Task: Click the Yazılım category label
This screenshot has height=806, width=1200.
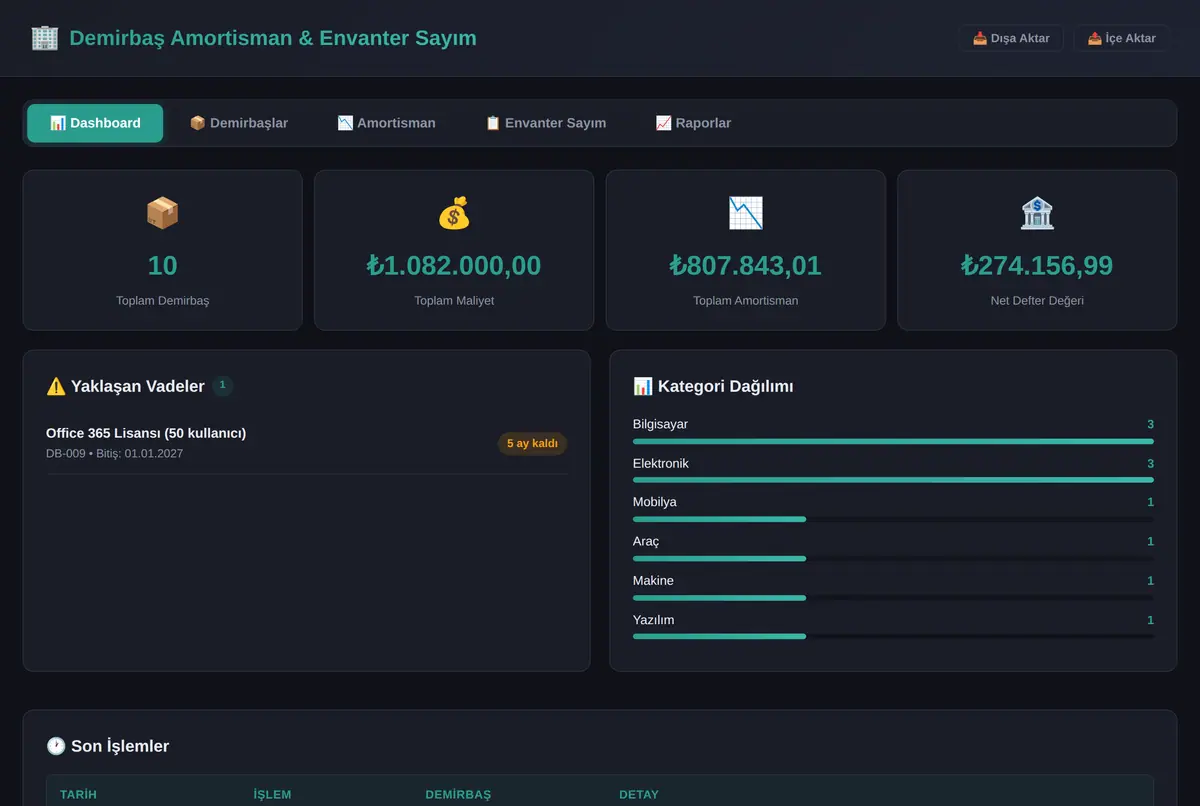Action: click(654, 620)
